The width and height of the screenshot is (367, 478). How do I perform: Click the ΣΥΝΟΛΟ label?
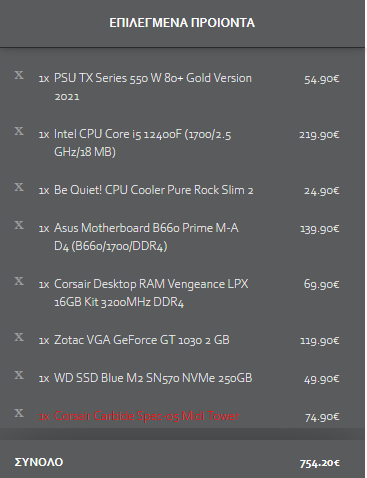39,462
